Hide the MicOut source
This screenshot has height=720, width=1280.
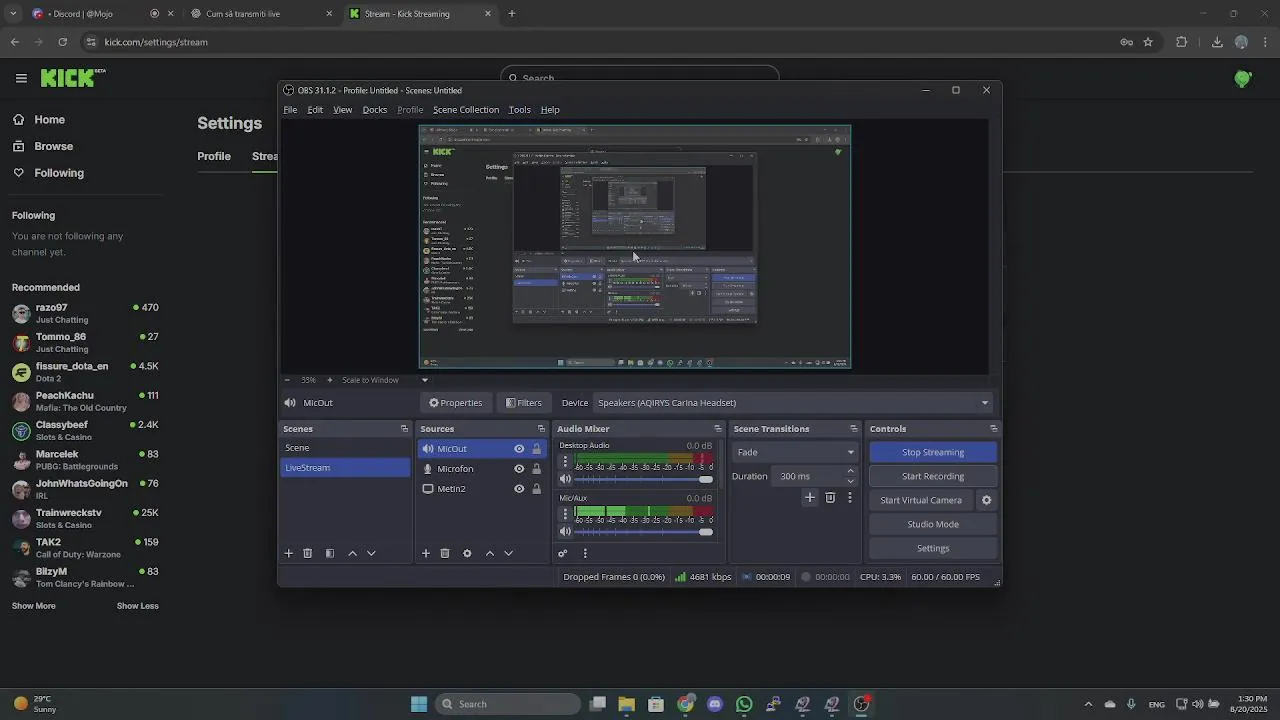[x=519, y=449]
